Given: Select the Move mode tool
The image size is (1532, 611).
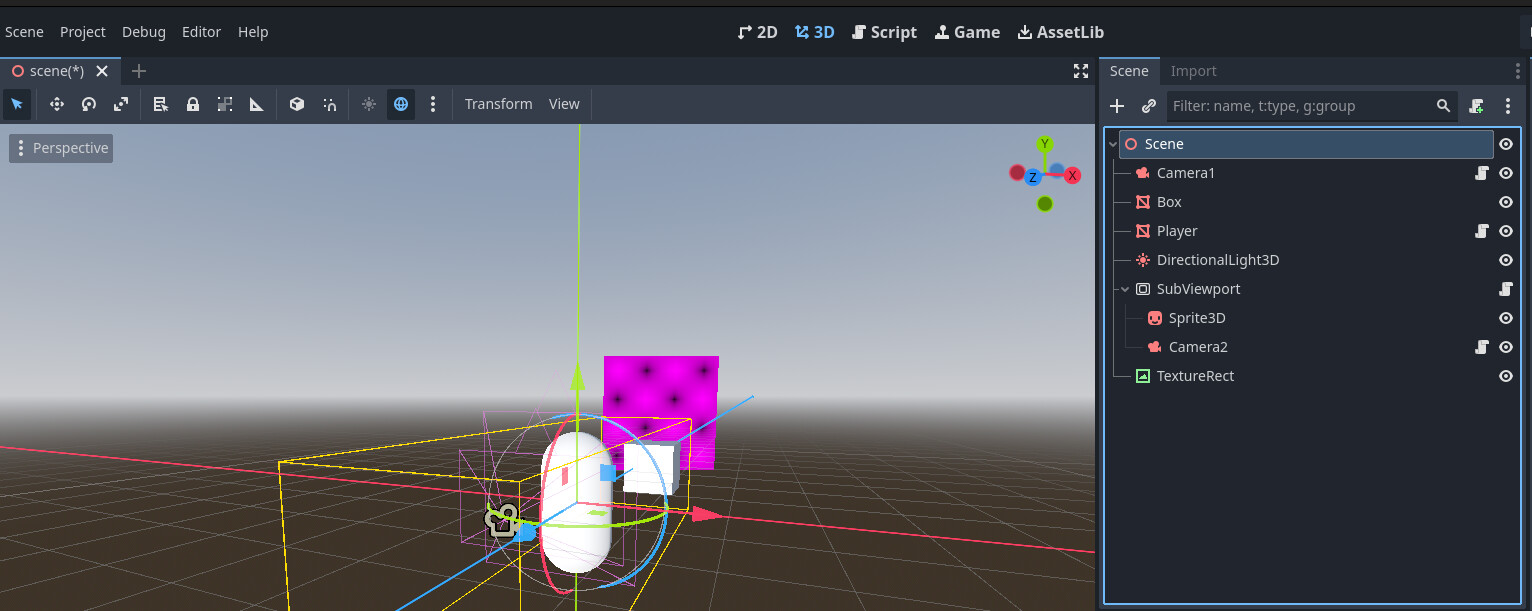Looking at the screenshot, I should pyautogui.click(x=57, y=104).
